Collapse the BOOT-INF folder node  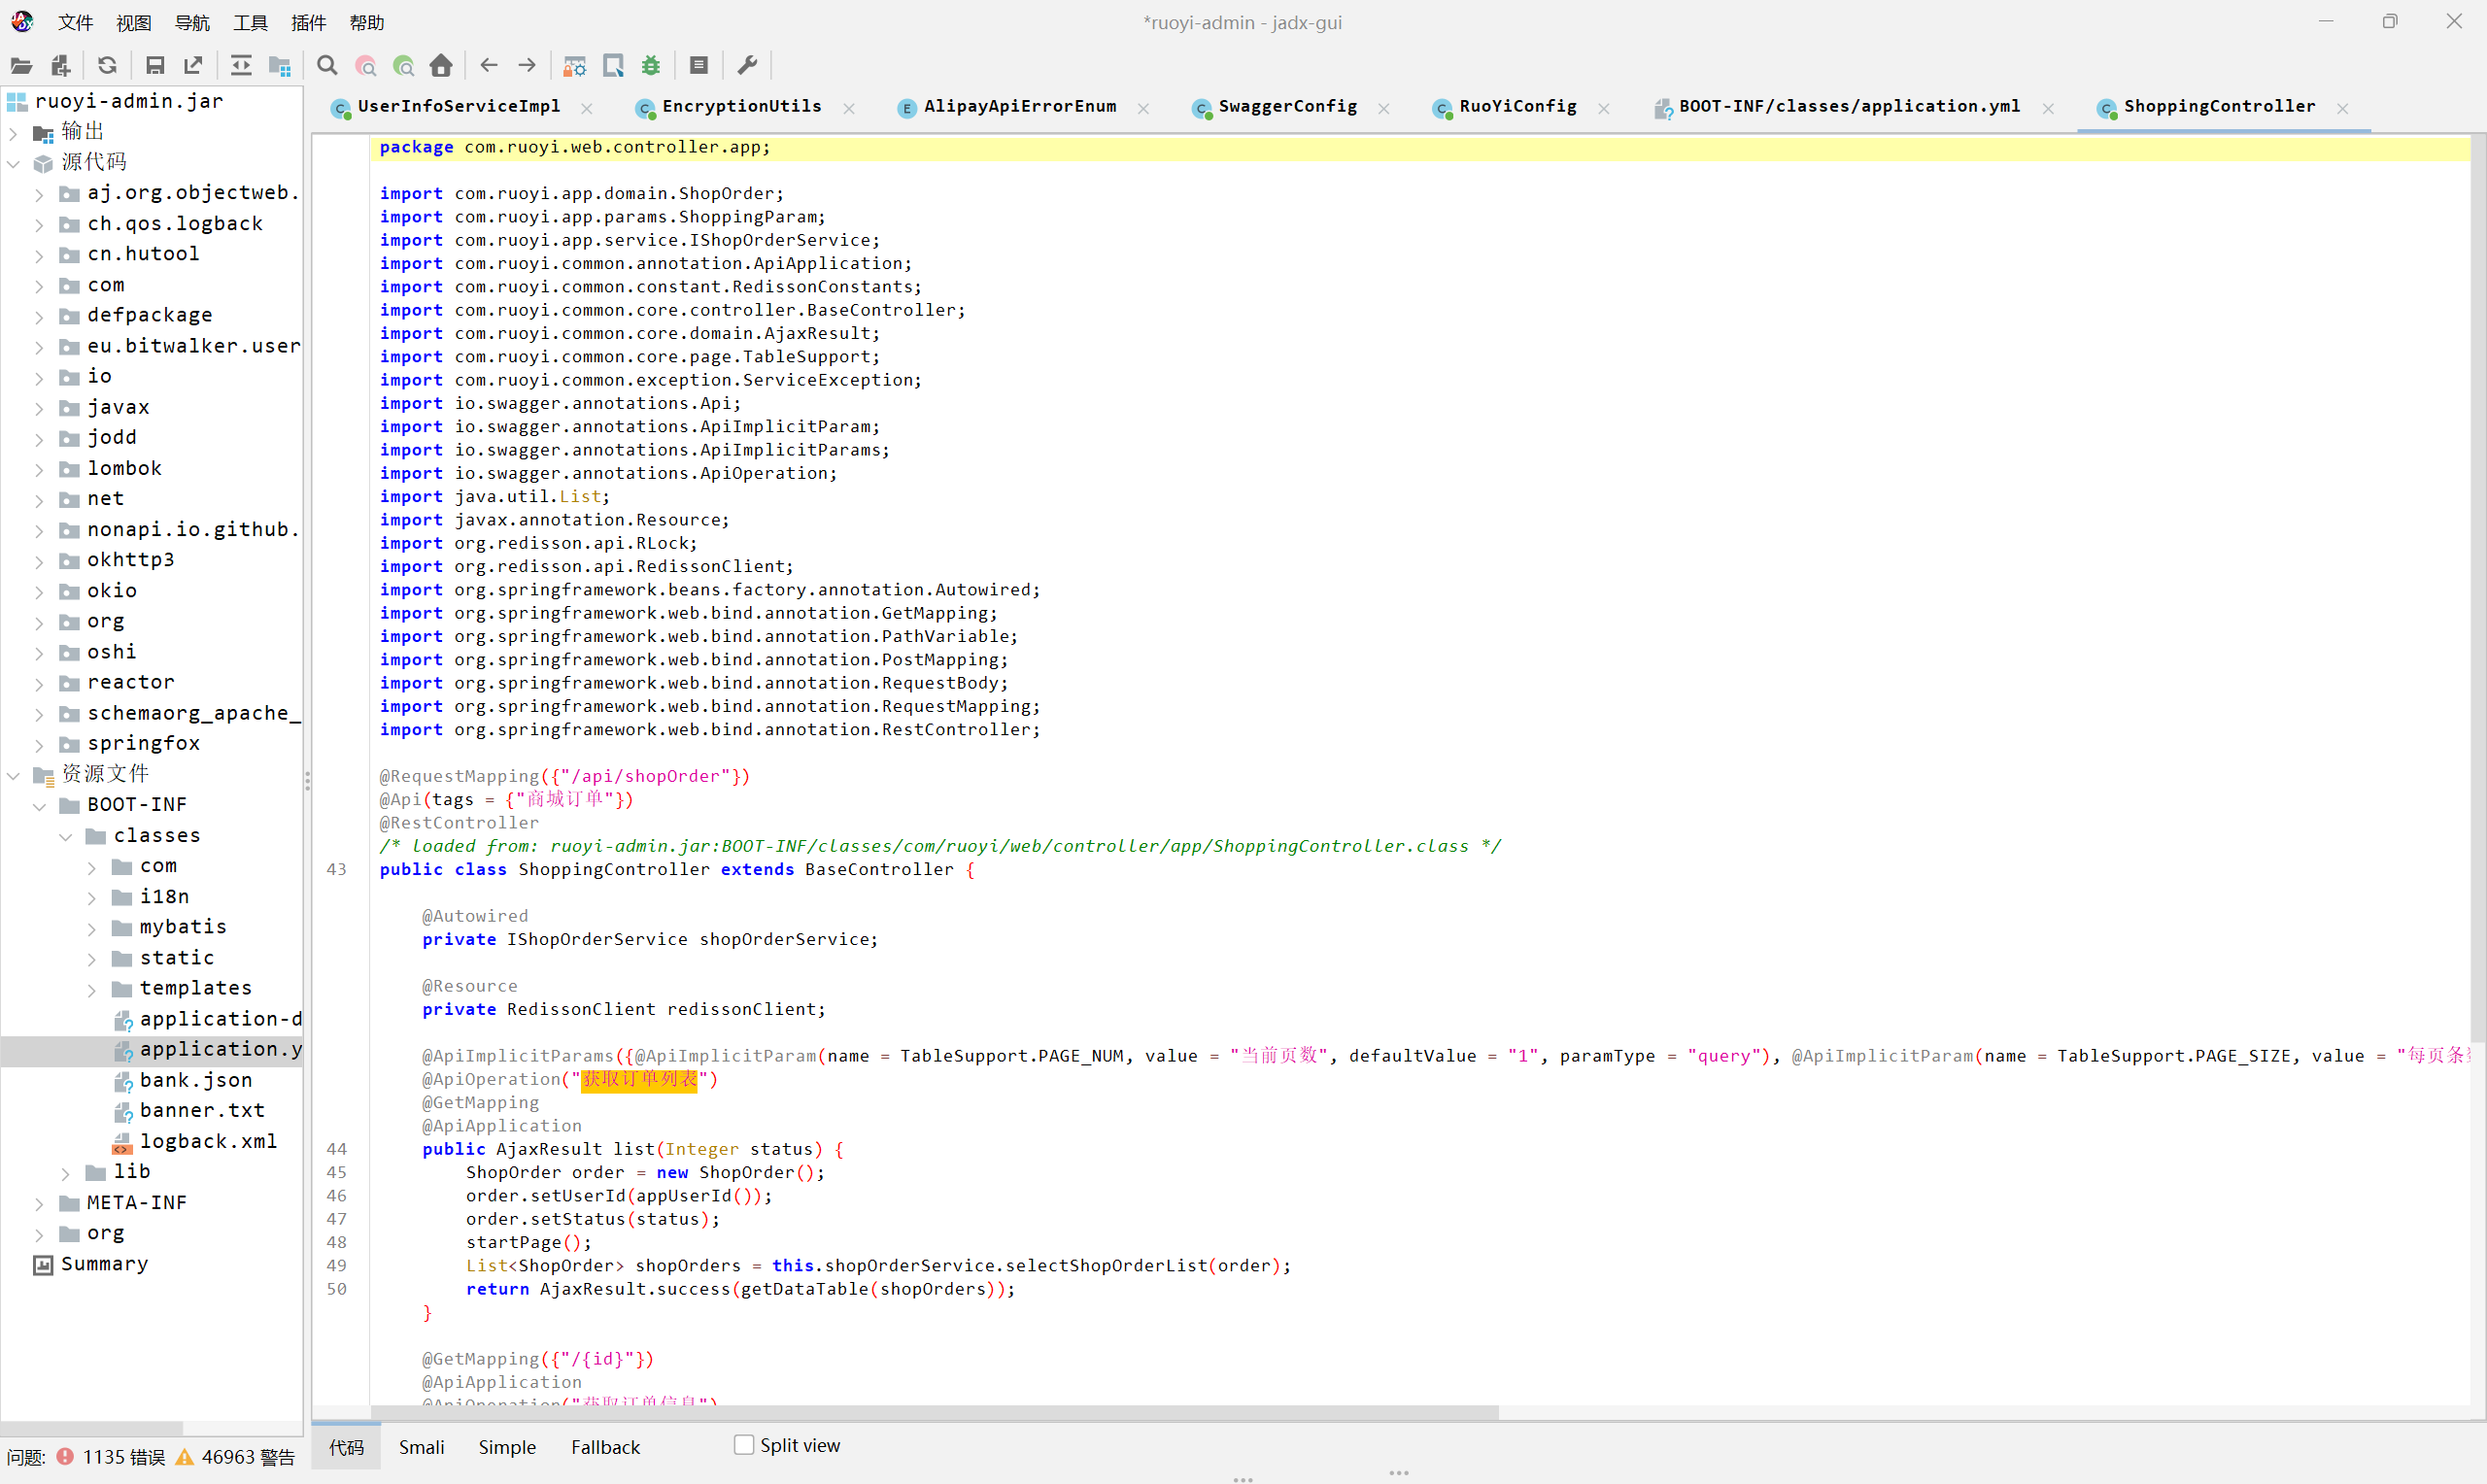(x=39, y=806)
